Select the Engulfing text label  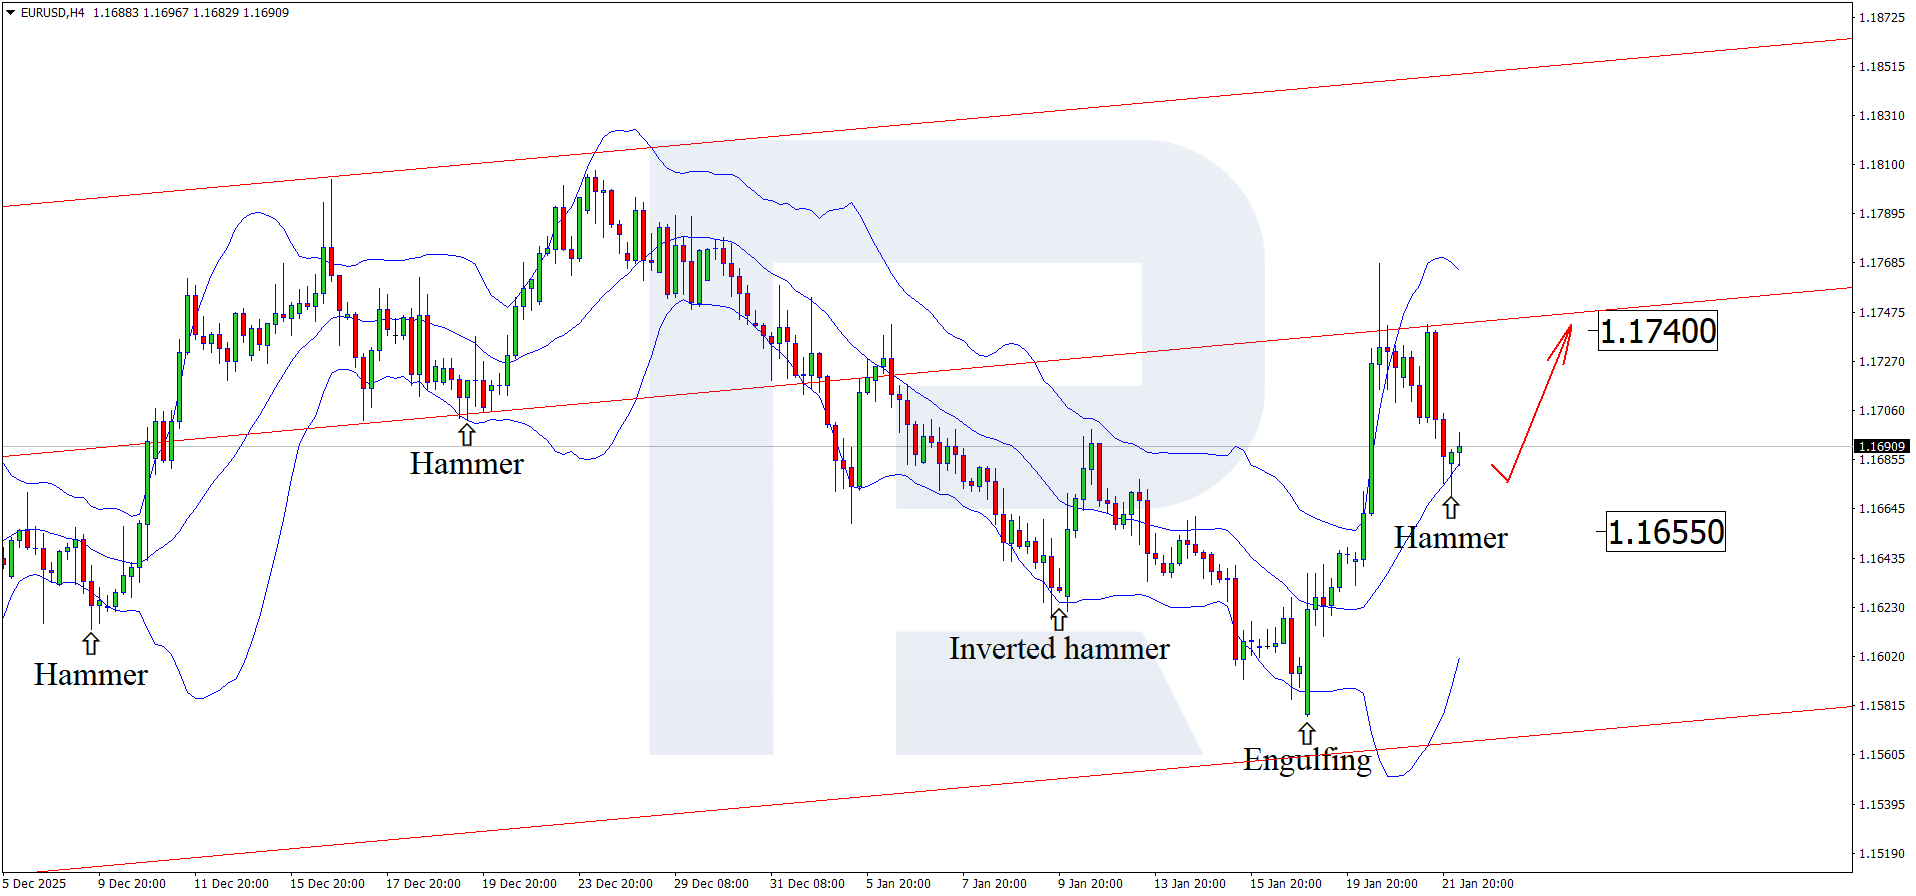1307,760
